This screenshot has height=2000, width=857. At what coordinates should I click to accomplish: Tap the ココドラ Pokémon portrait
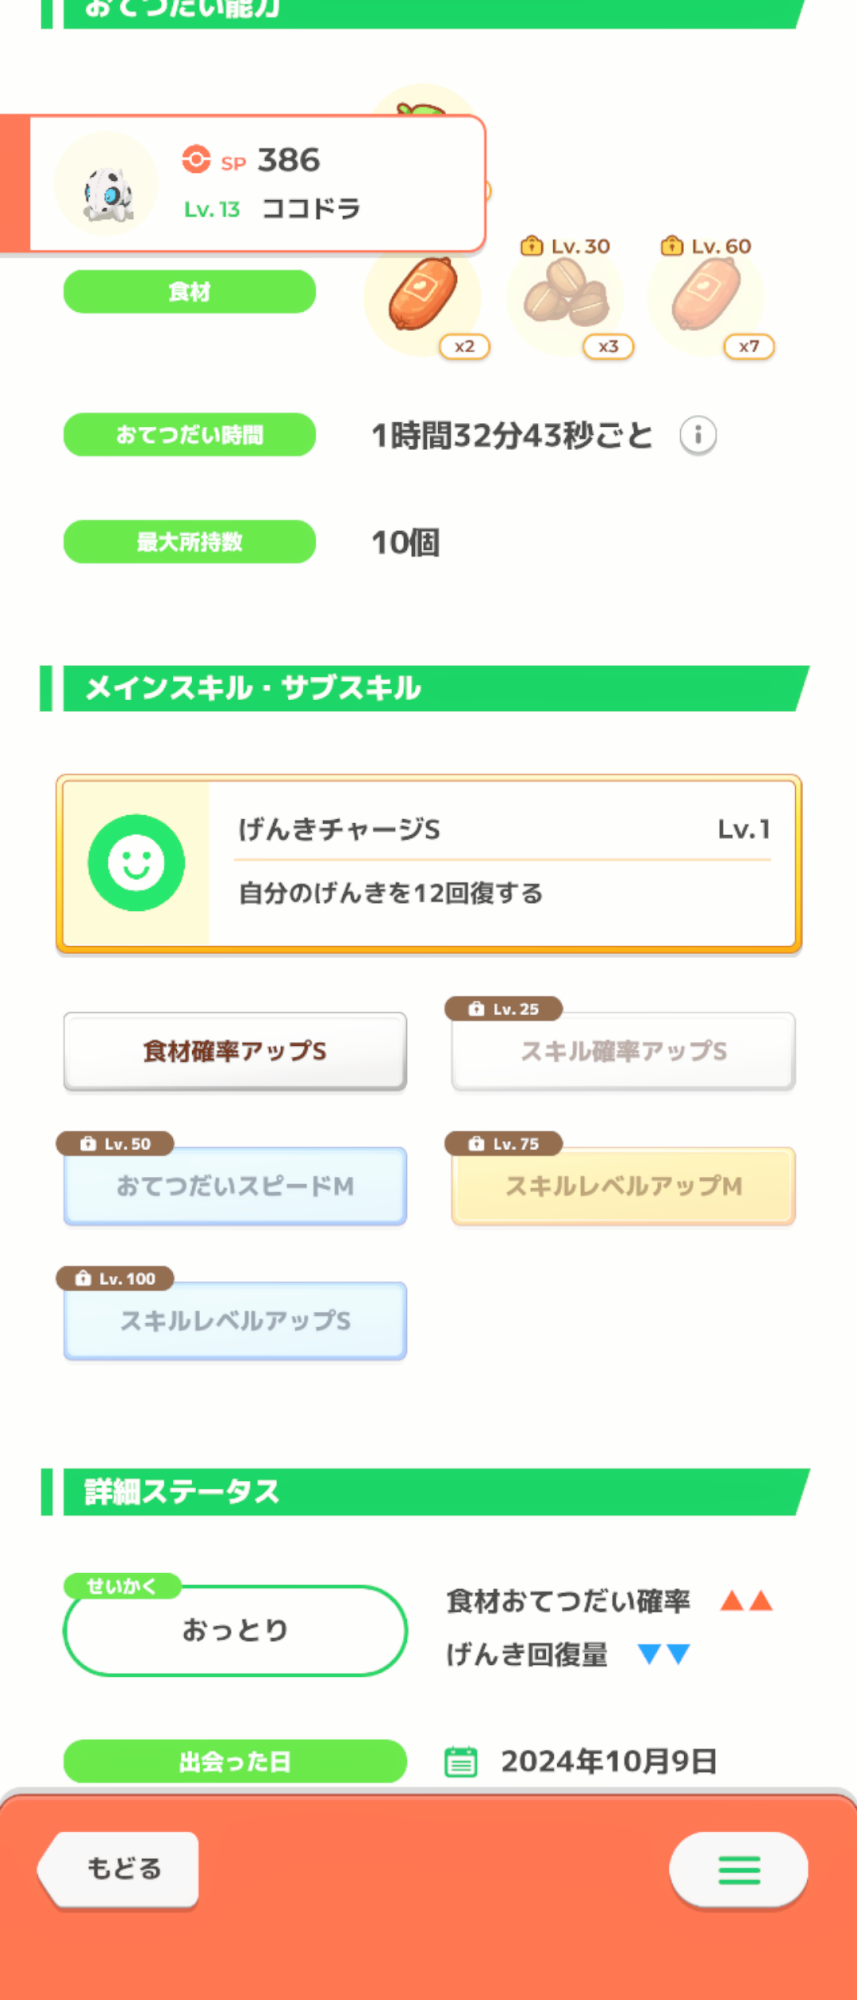(106, 187)
